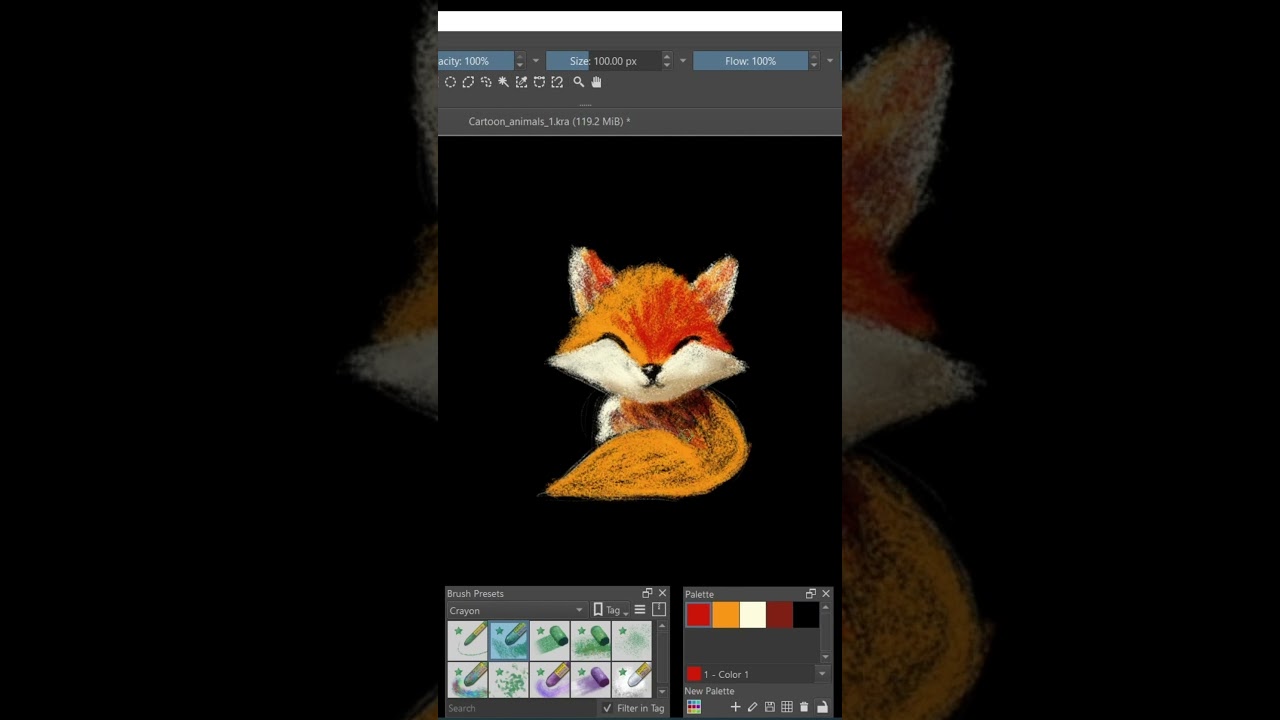The width and height of the screenshot is (1280, 720).
Task: Pick the red palette swatch
Action: coord(698,615)
